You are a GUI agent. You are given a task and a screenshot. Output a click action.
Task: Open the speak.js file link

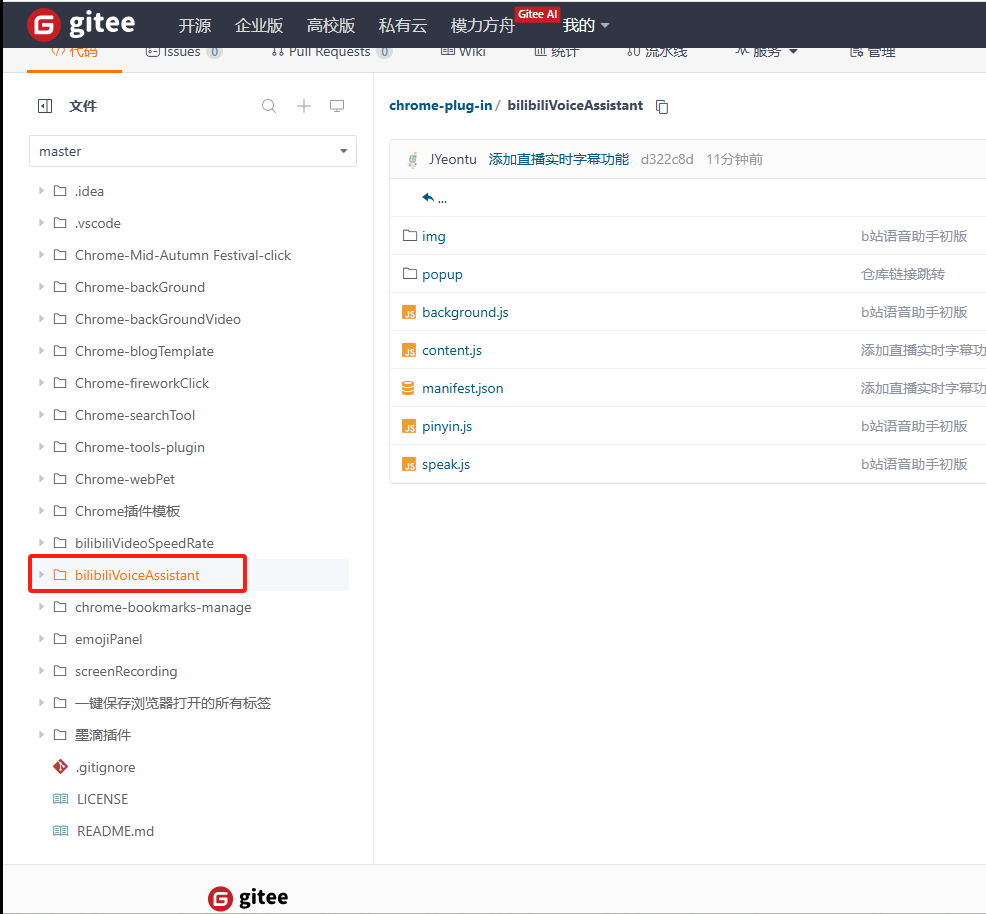point(446,465)
